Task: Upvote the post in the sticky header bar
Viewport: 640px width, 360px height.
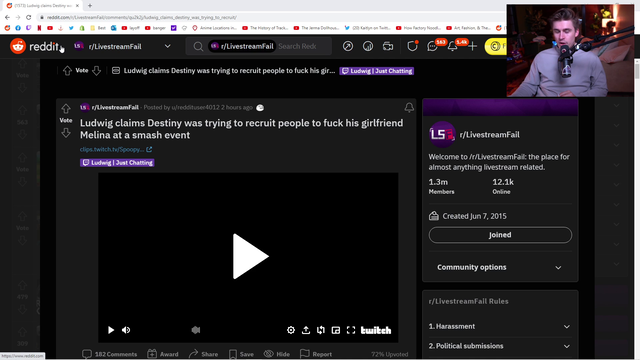Action: point(67,71)
